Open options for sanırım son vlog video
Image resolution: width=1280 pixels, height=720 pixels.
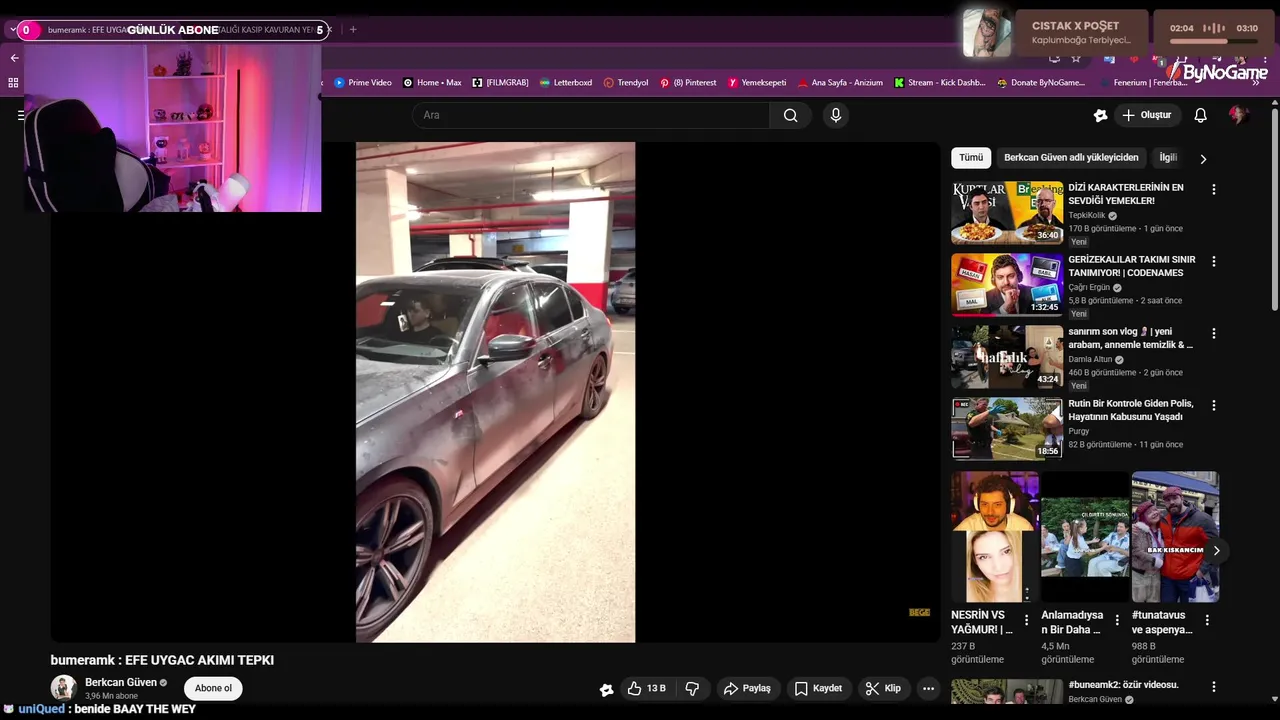pos(1214,333)
